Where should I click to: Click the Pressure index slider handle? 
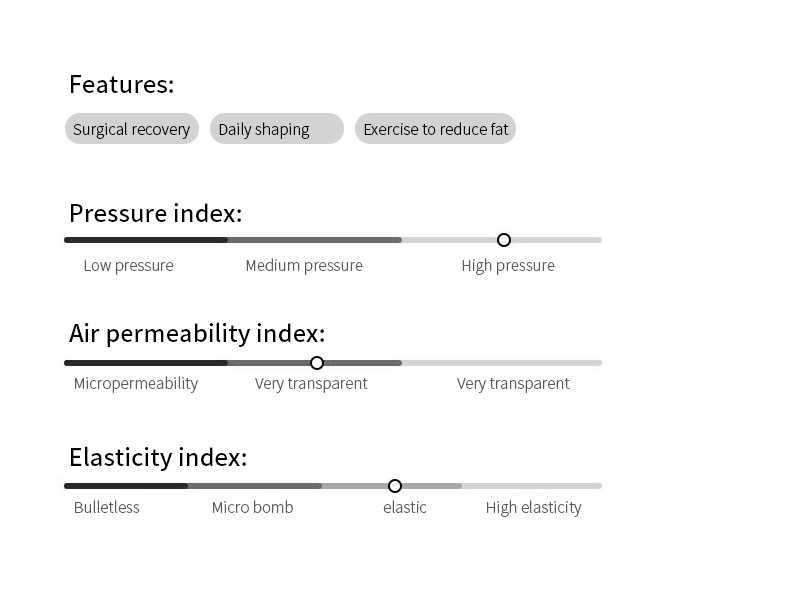(x=504, y=240)
